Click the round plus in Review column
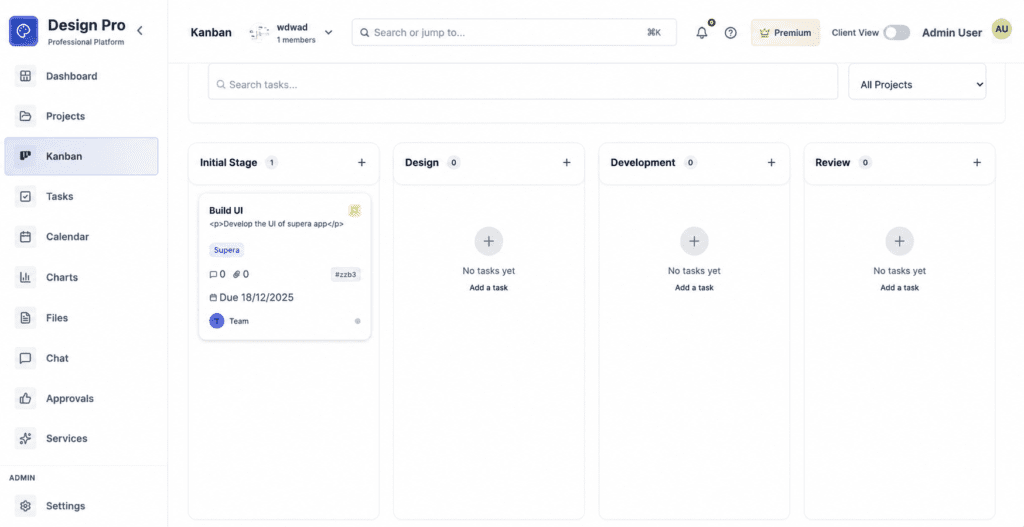The width and height of the screenshot is (1024, 527). pyautogui.click(x=899, y=242)
